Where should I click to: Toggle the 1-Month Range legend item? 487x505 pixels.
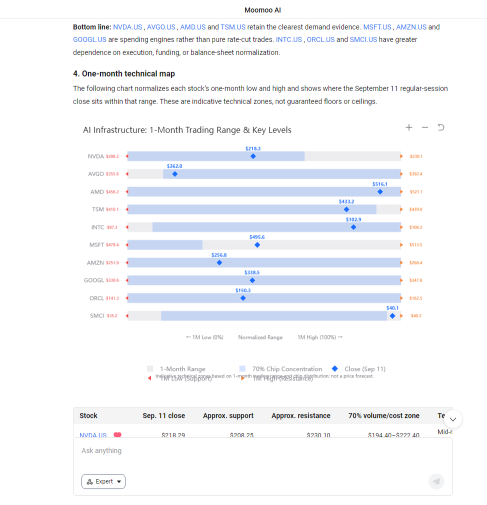[x=176, y=369]
